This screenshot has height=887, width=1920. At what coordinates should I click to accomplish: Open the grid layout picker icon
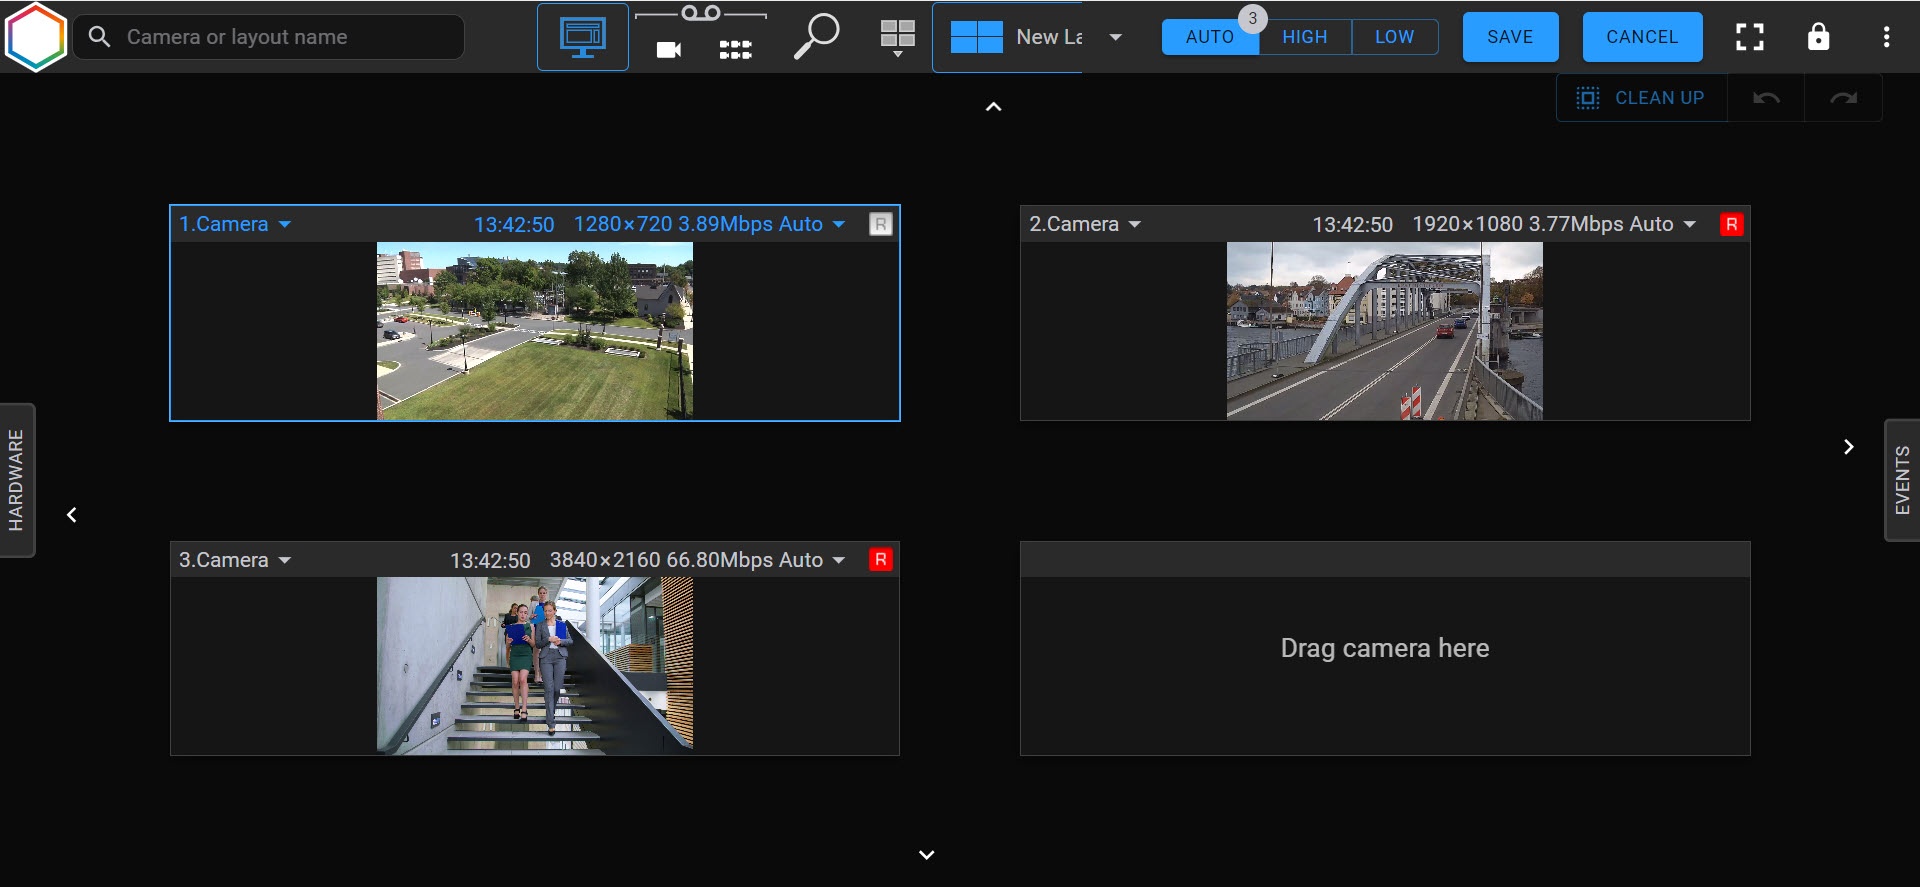[897, 37]
